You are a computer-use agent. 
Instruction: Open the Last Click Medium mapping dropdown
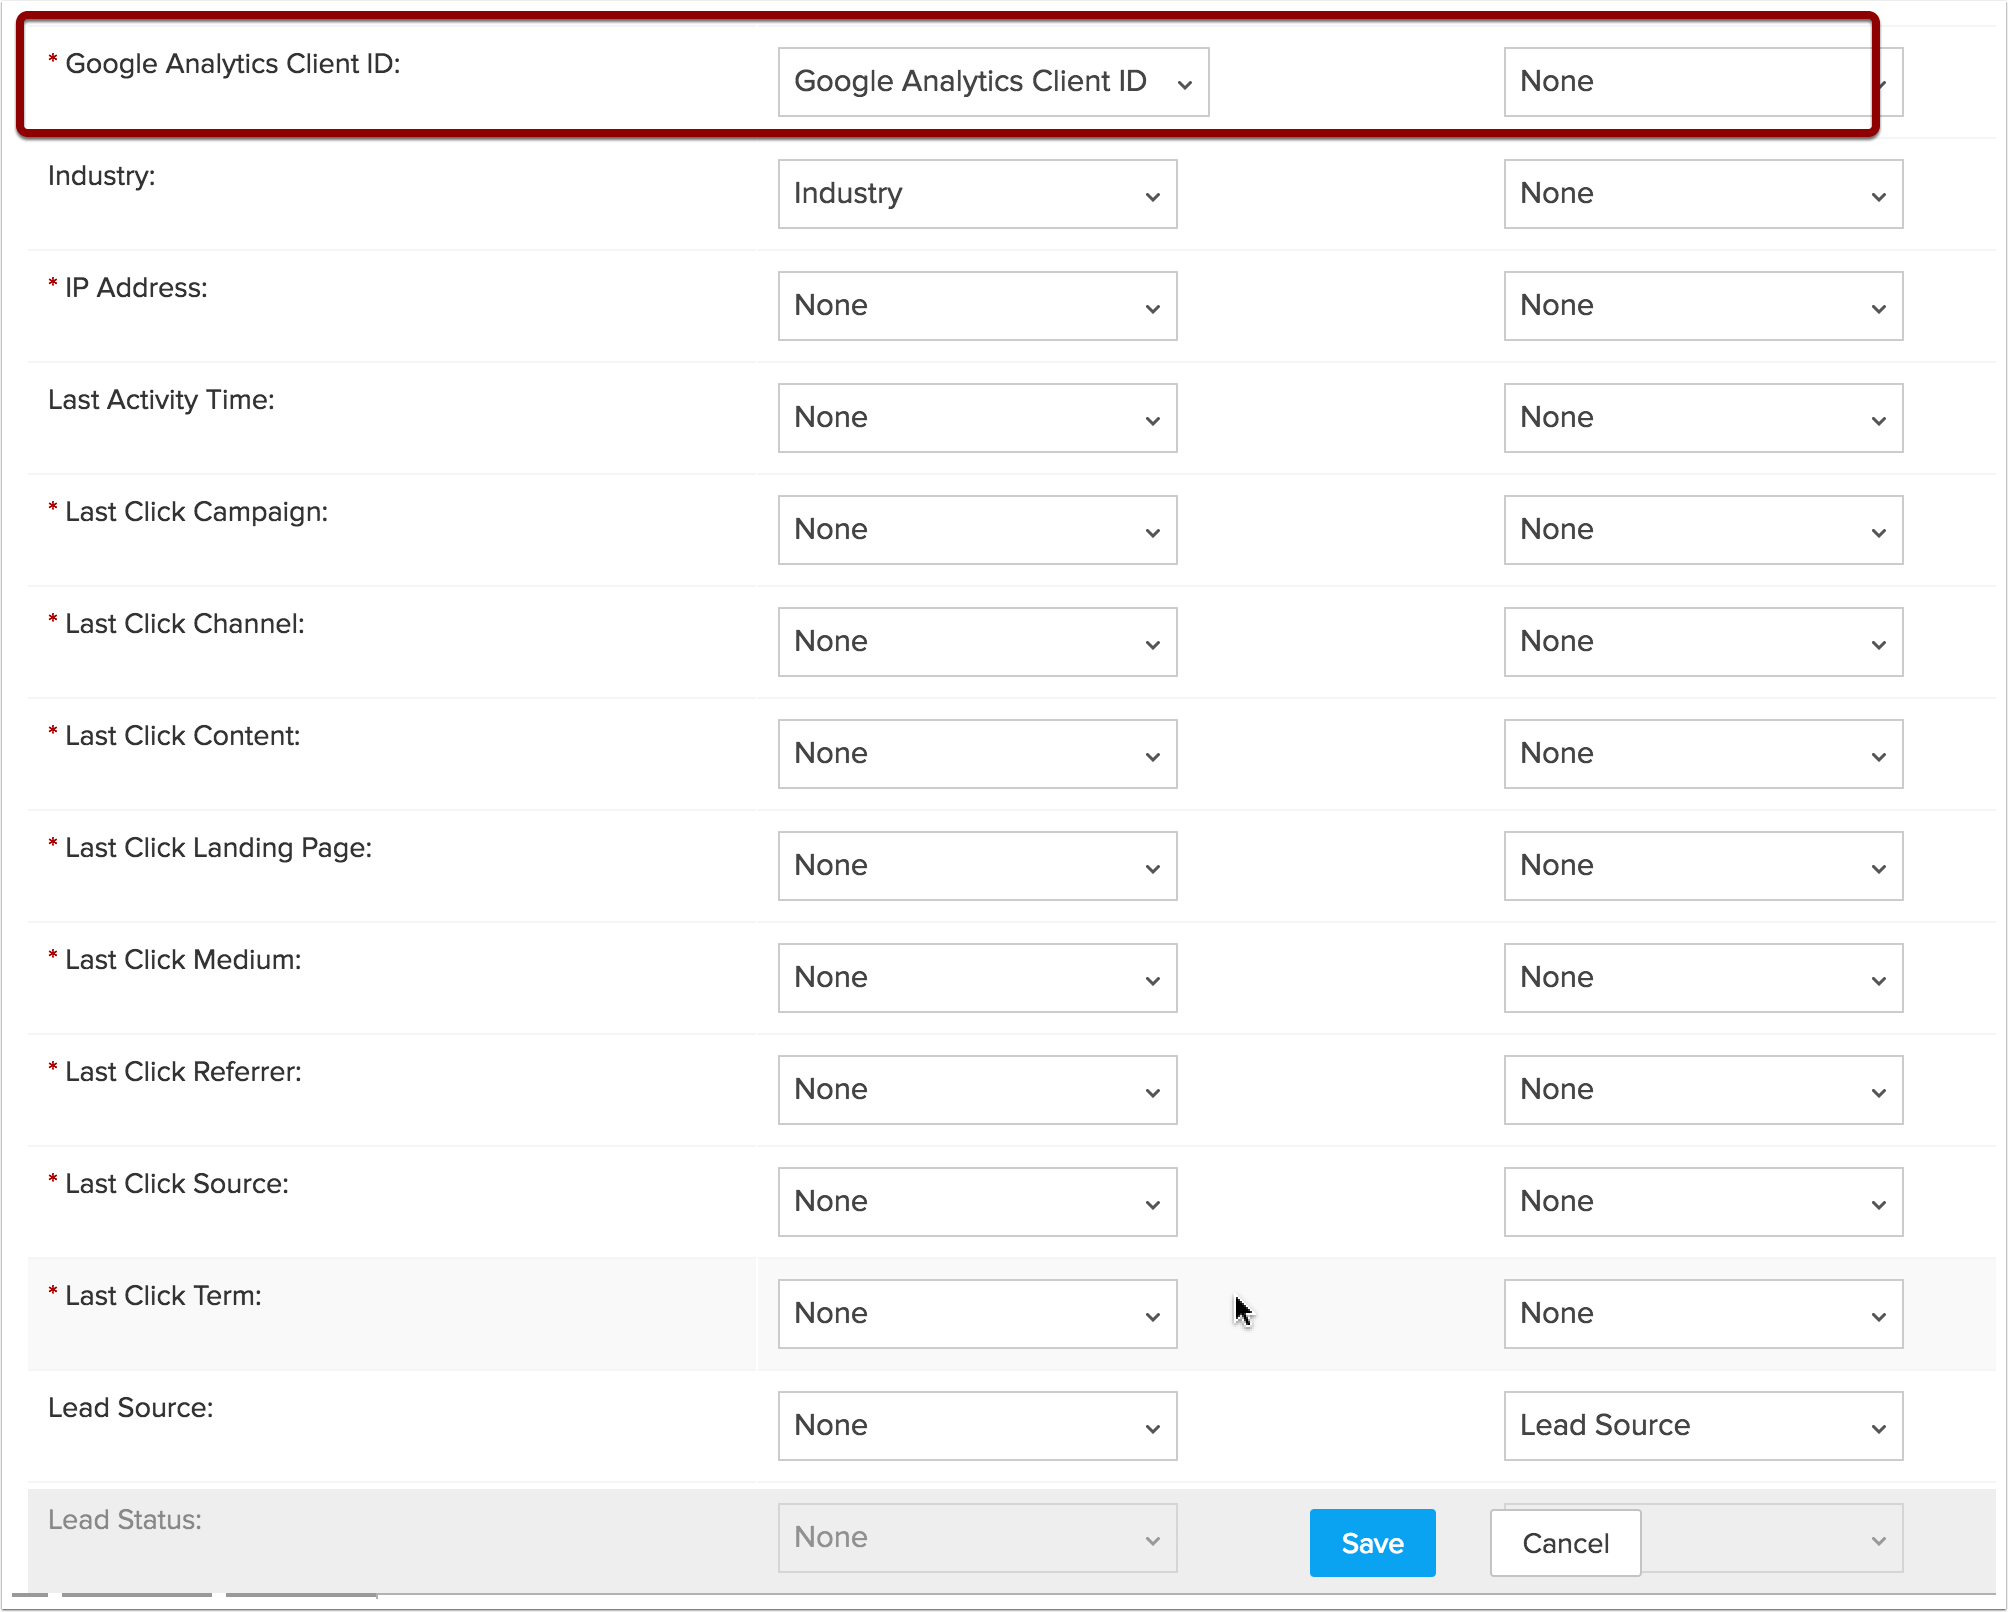pyautogui.click(x=977, y=977)
